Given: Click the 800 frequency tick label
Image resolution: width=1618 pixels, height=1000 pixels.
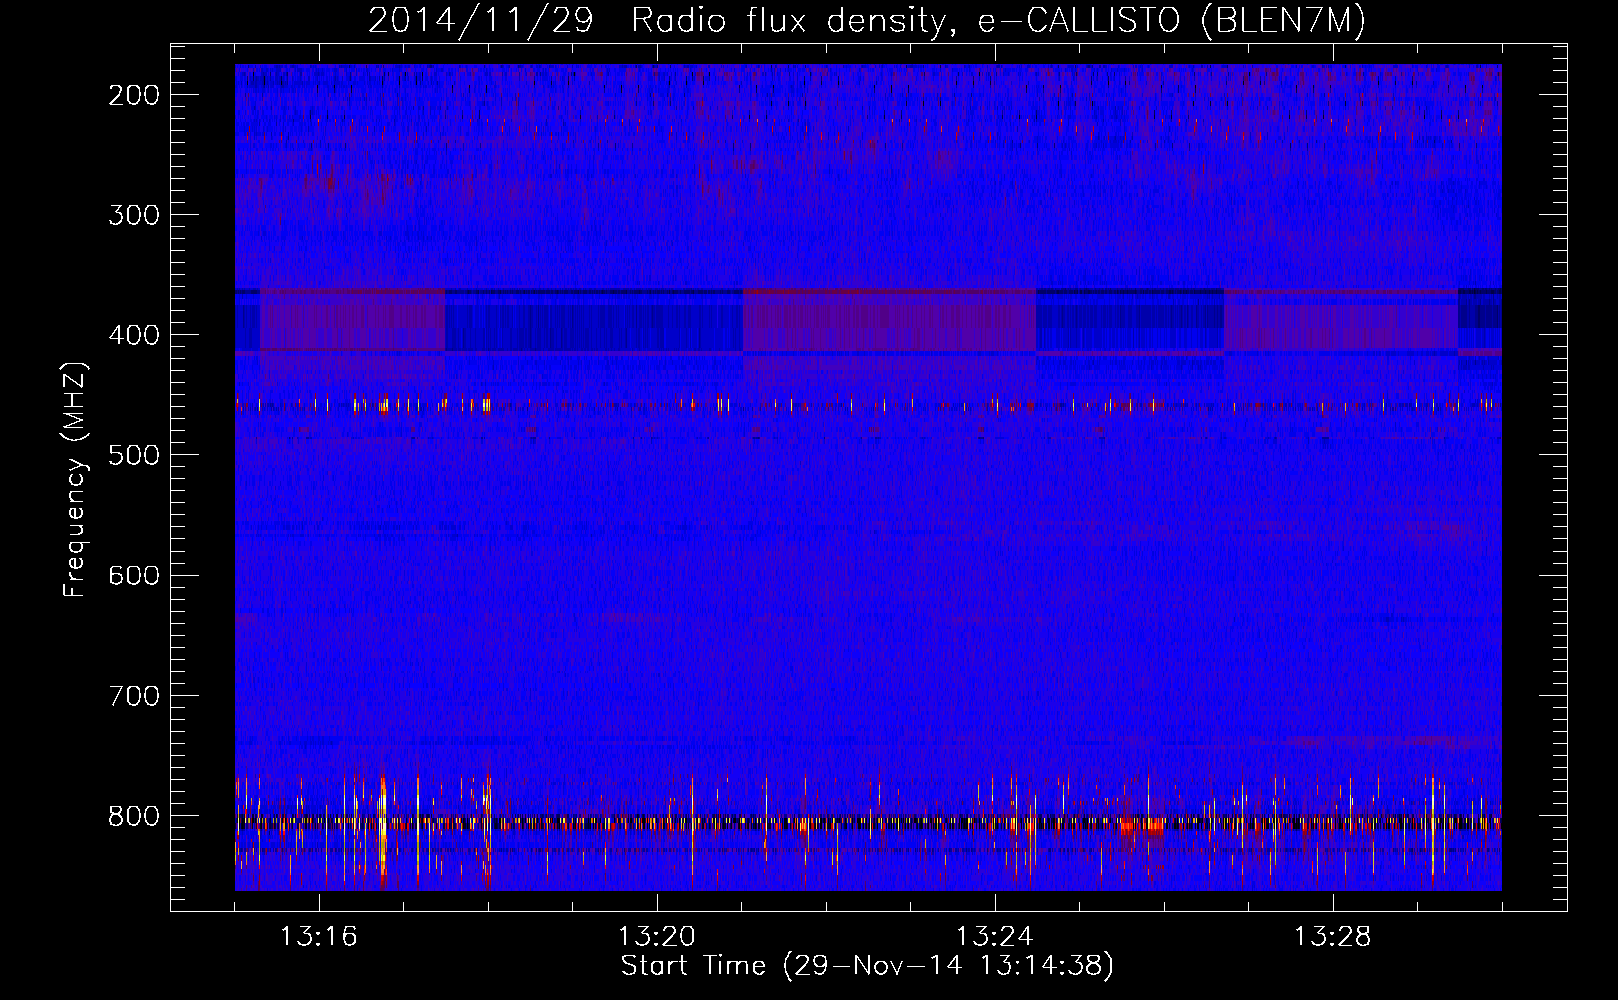Looking at the screenshot, I should (x=134, y=815).
